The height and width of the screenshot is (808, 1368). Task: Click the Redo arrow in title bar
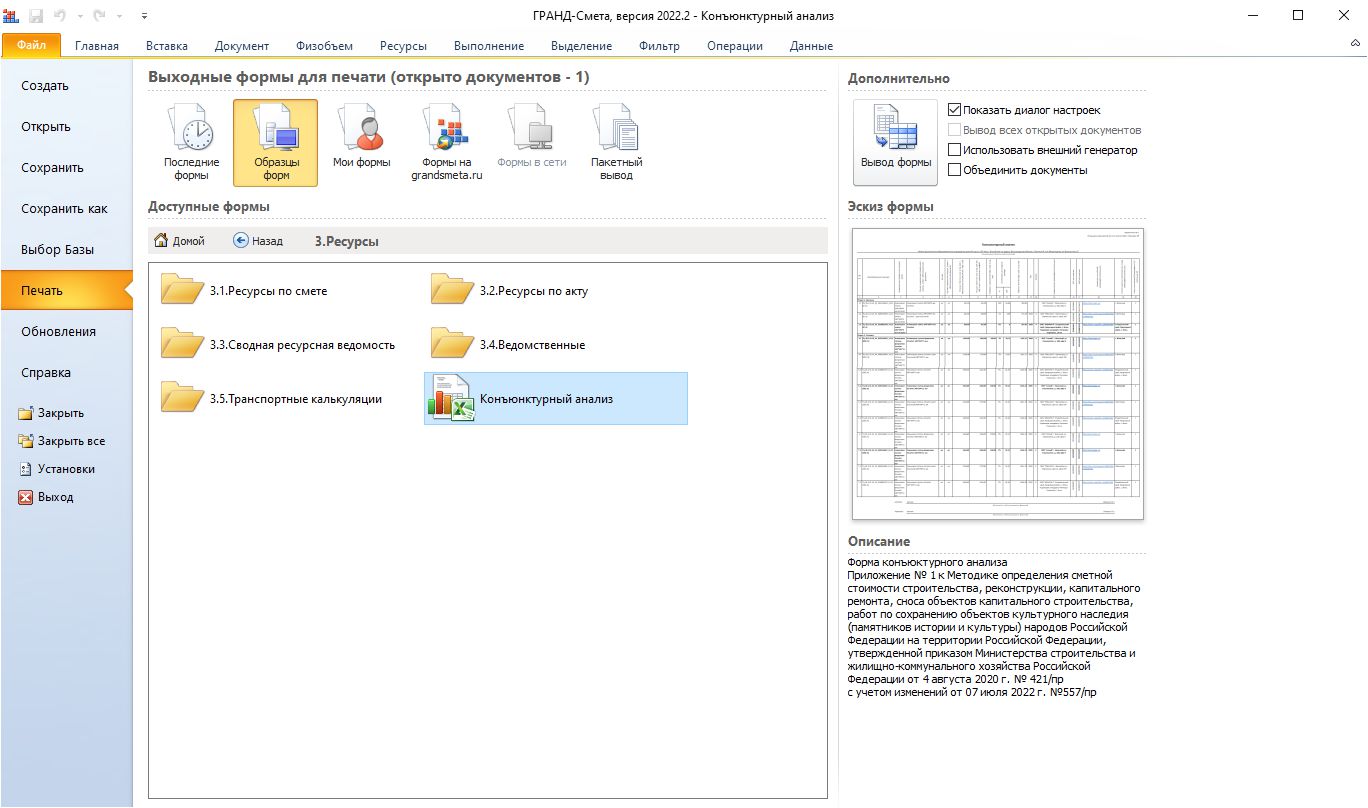click(98, 16)
